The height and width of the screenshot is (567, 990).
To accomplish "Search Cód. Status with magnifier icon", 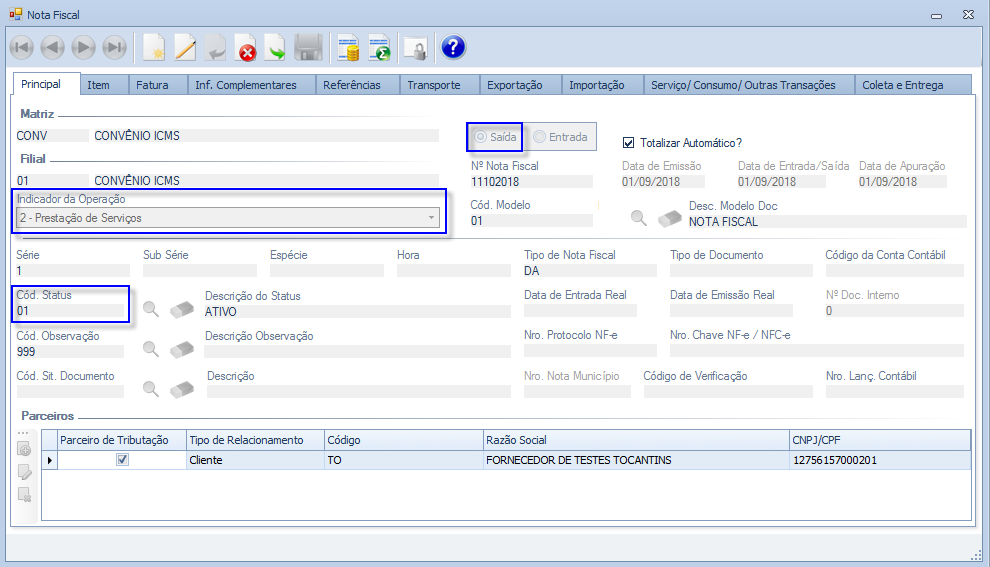I will [150, 309].
